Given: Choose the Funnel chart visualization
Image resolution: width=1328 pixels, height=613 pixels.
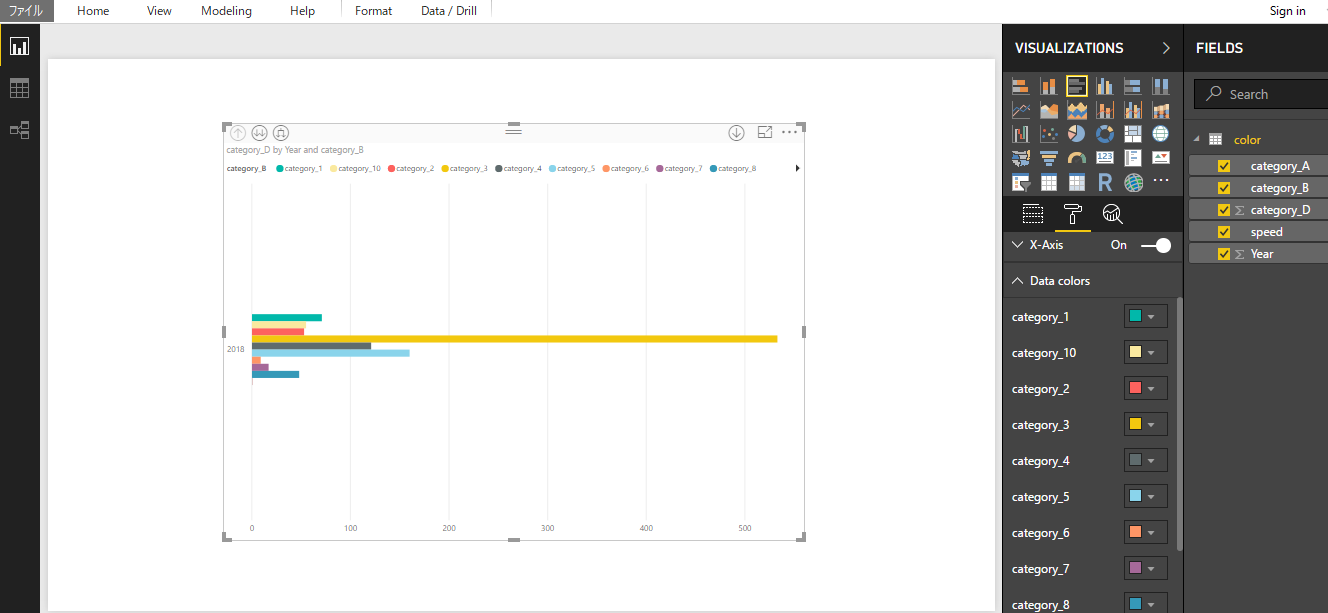Looking at the screenshot, I should [x=1049, y=158].
